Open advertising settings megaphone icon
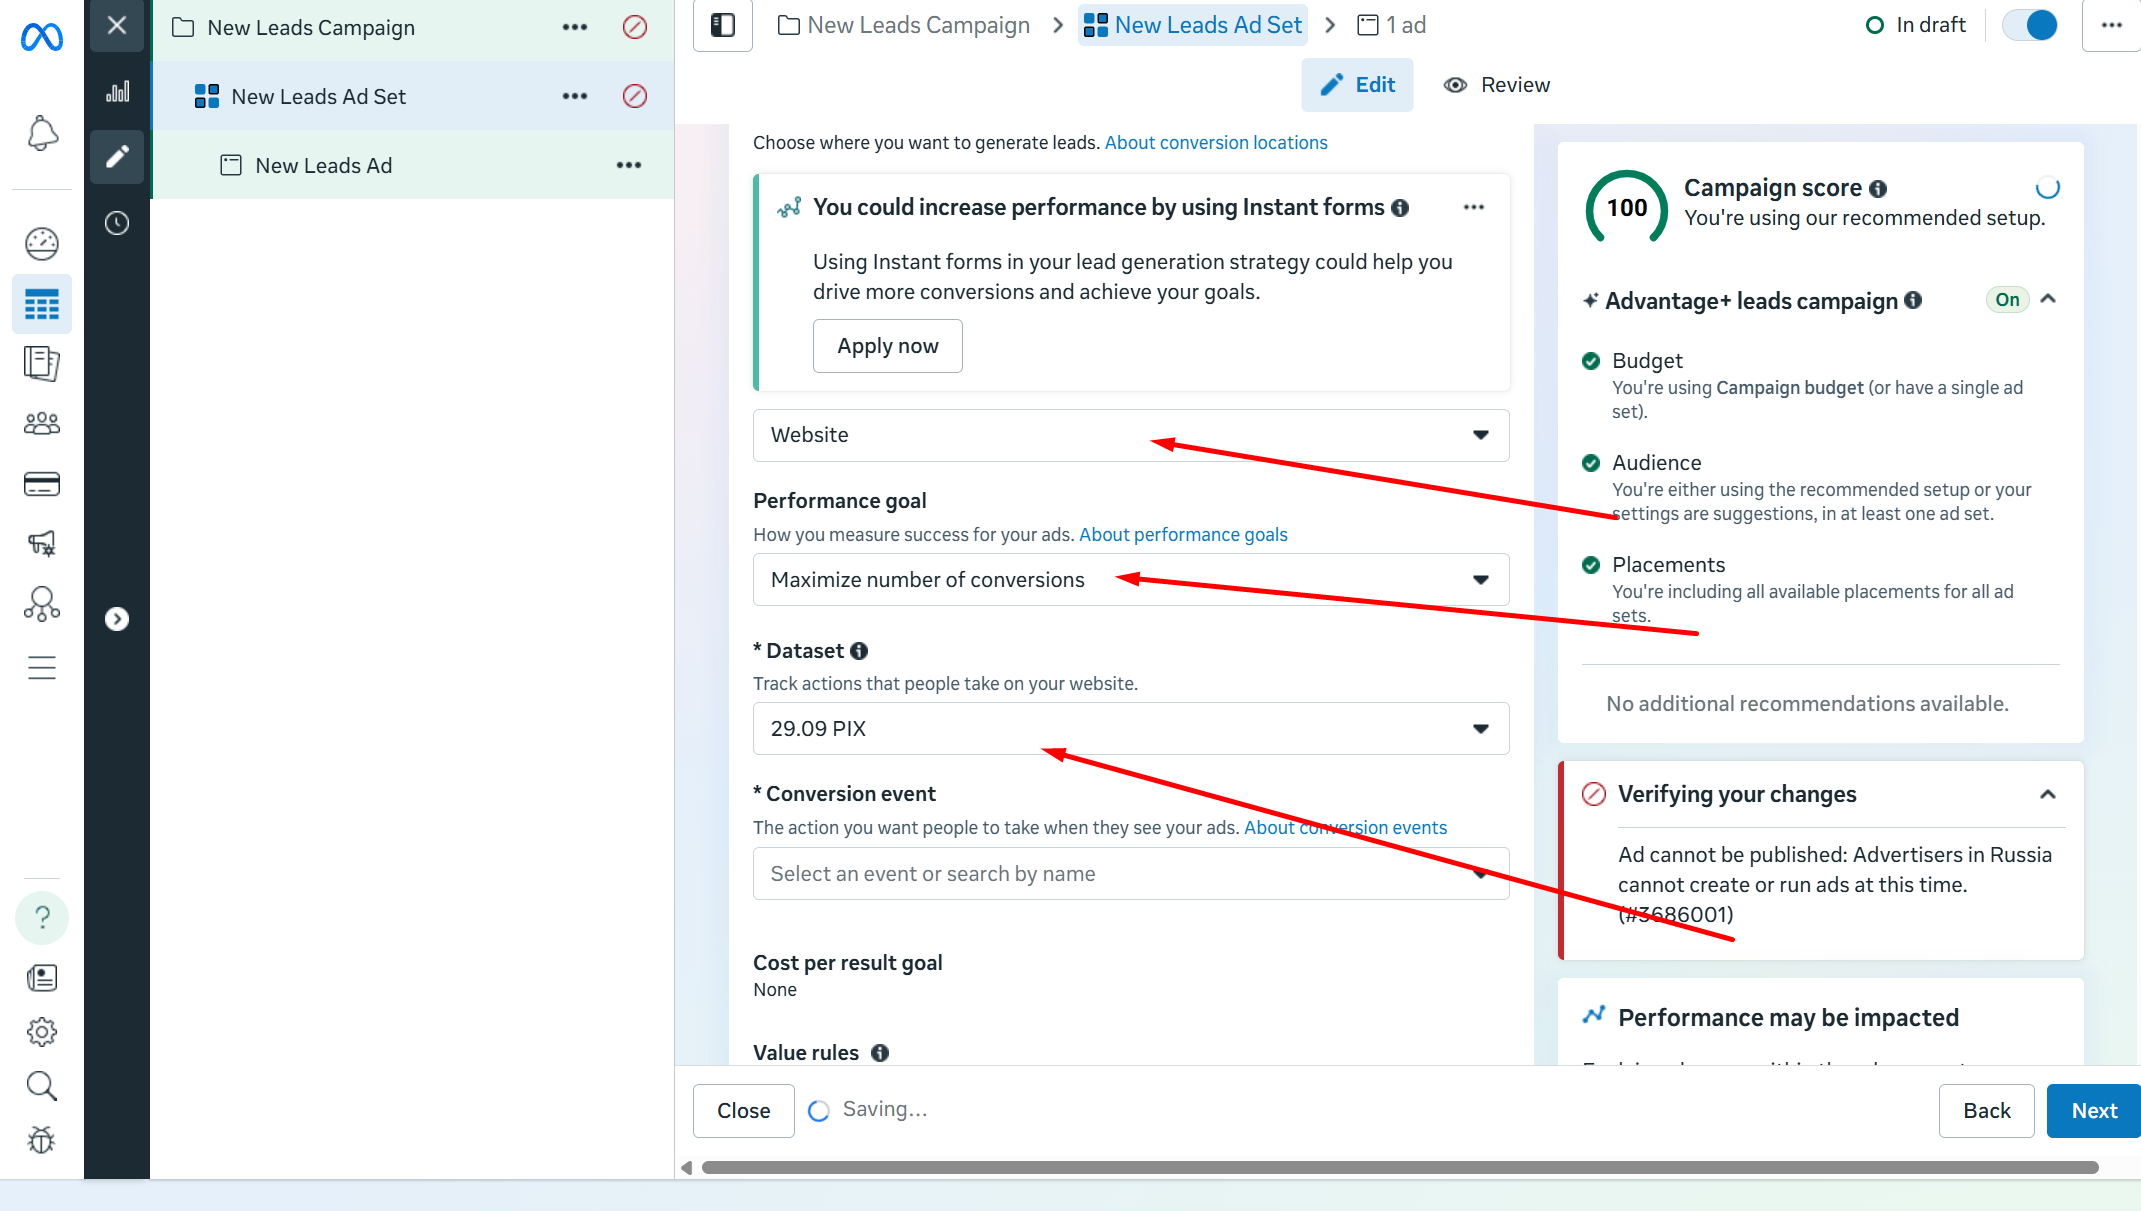 coord(42,543)
